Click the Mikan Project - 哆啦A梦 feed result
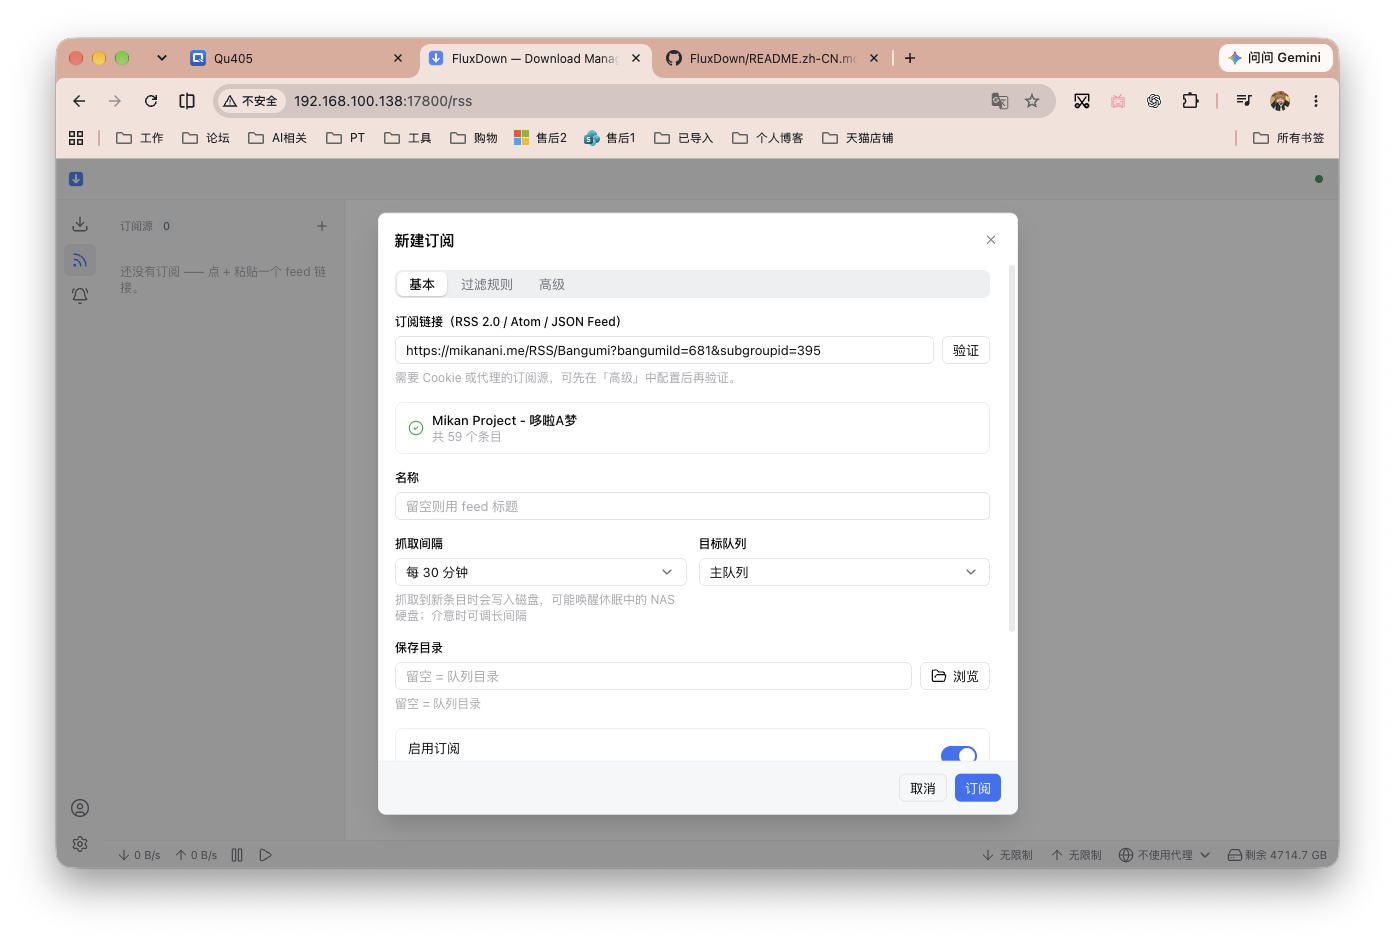Screen dimensions: 1395x942 (692, 428)
